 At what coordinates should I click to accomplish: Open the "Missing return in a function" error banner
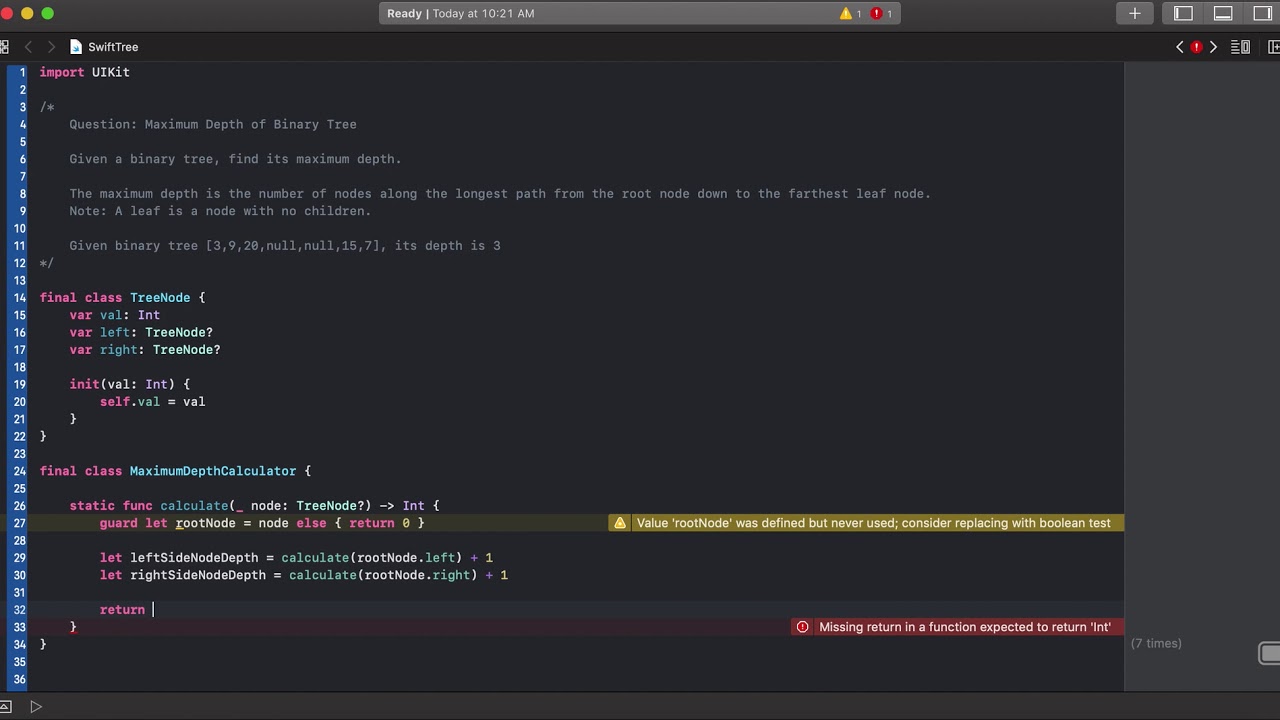(x=957, y=627)
